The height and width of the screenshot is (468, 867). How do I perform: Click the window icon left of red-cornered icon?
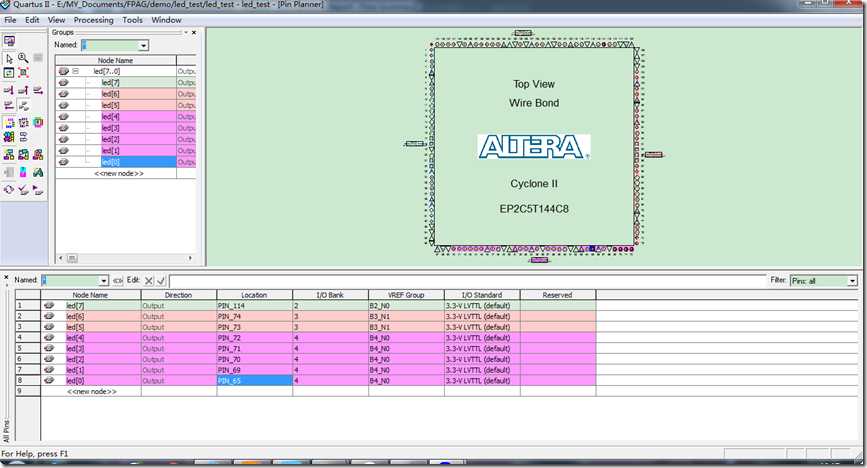tap(9, 72)
